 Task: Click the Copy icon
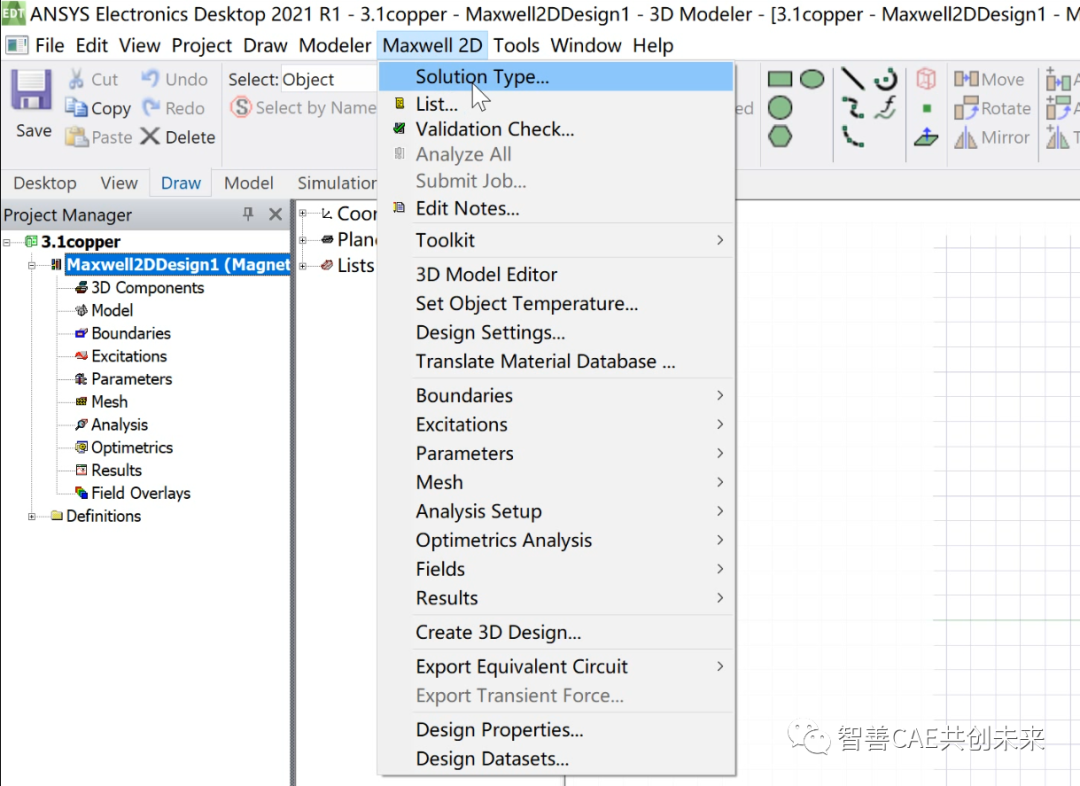[x=76, y=107]
